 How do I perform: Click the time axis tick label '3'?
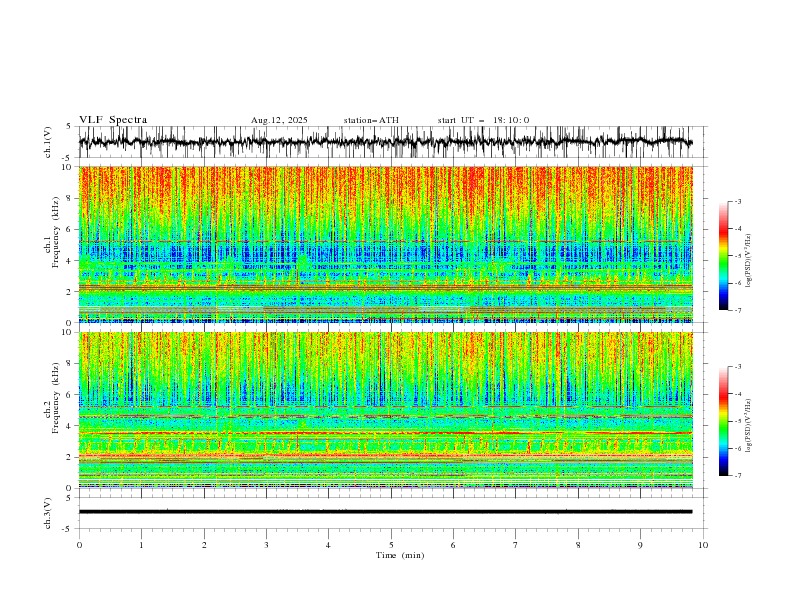pyautogui.click(x=266, y=545)
